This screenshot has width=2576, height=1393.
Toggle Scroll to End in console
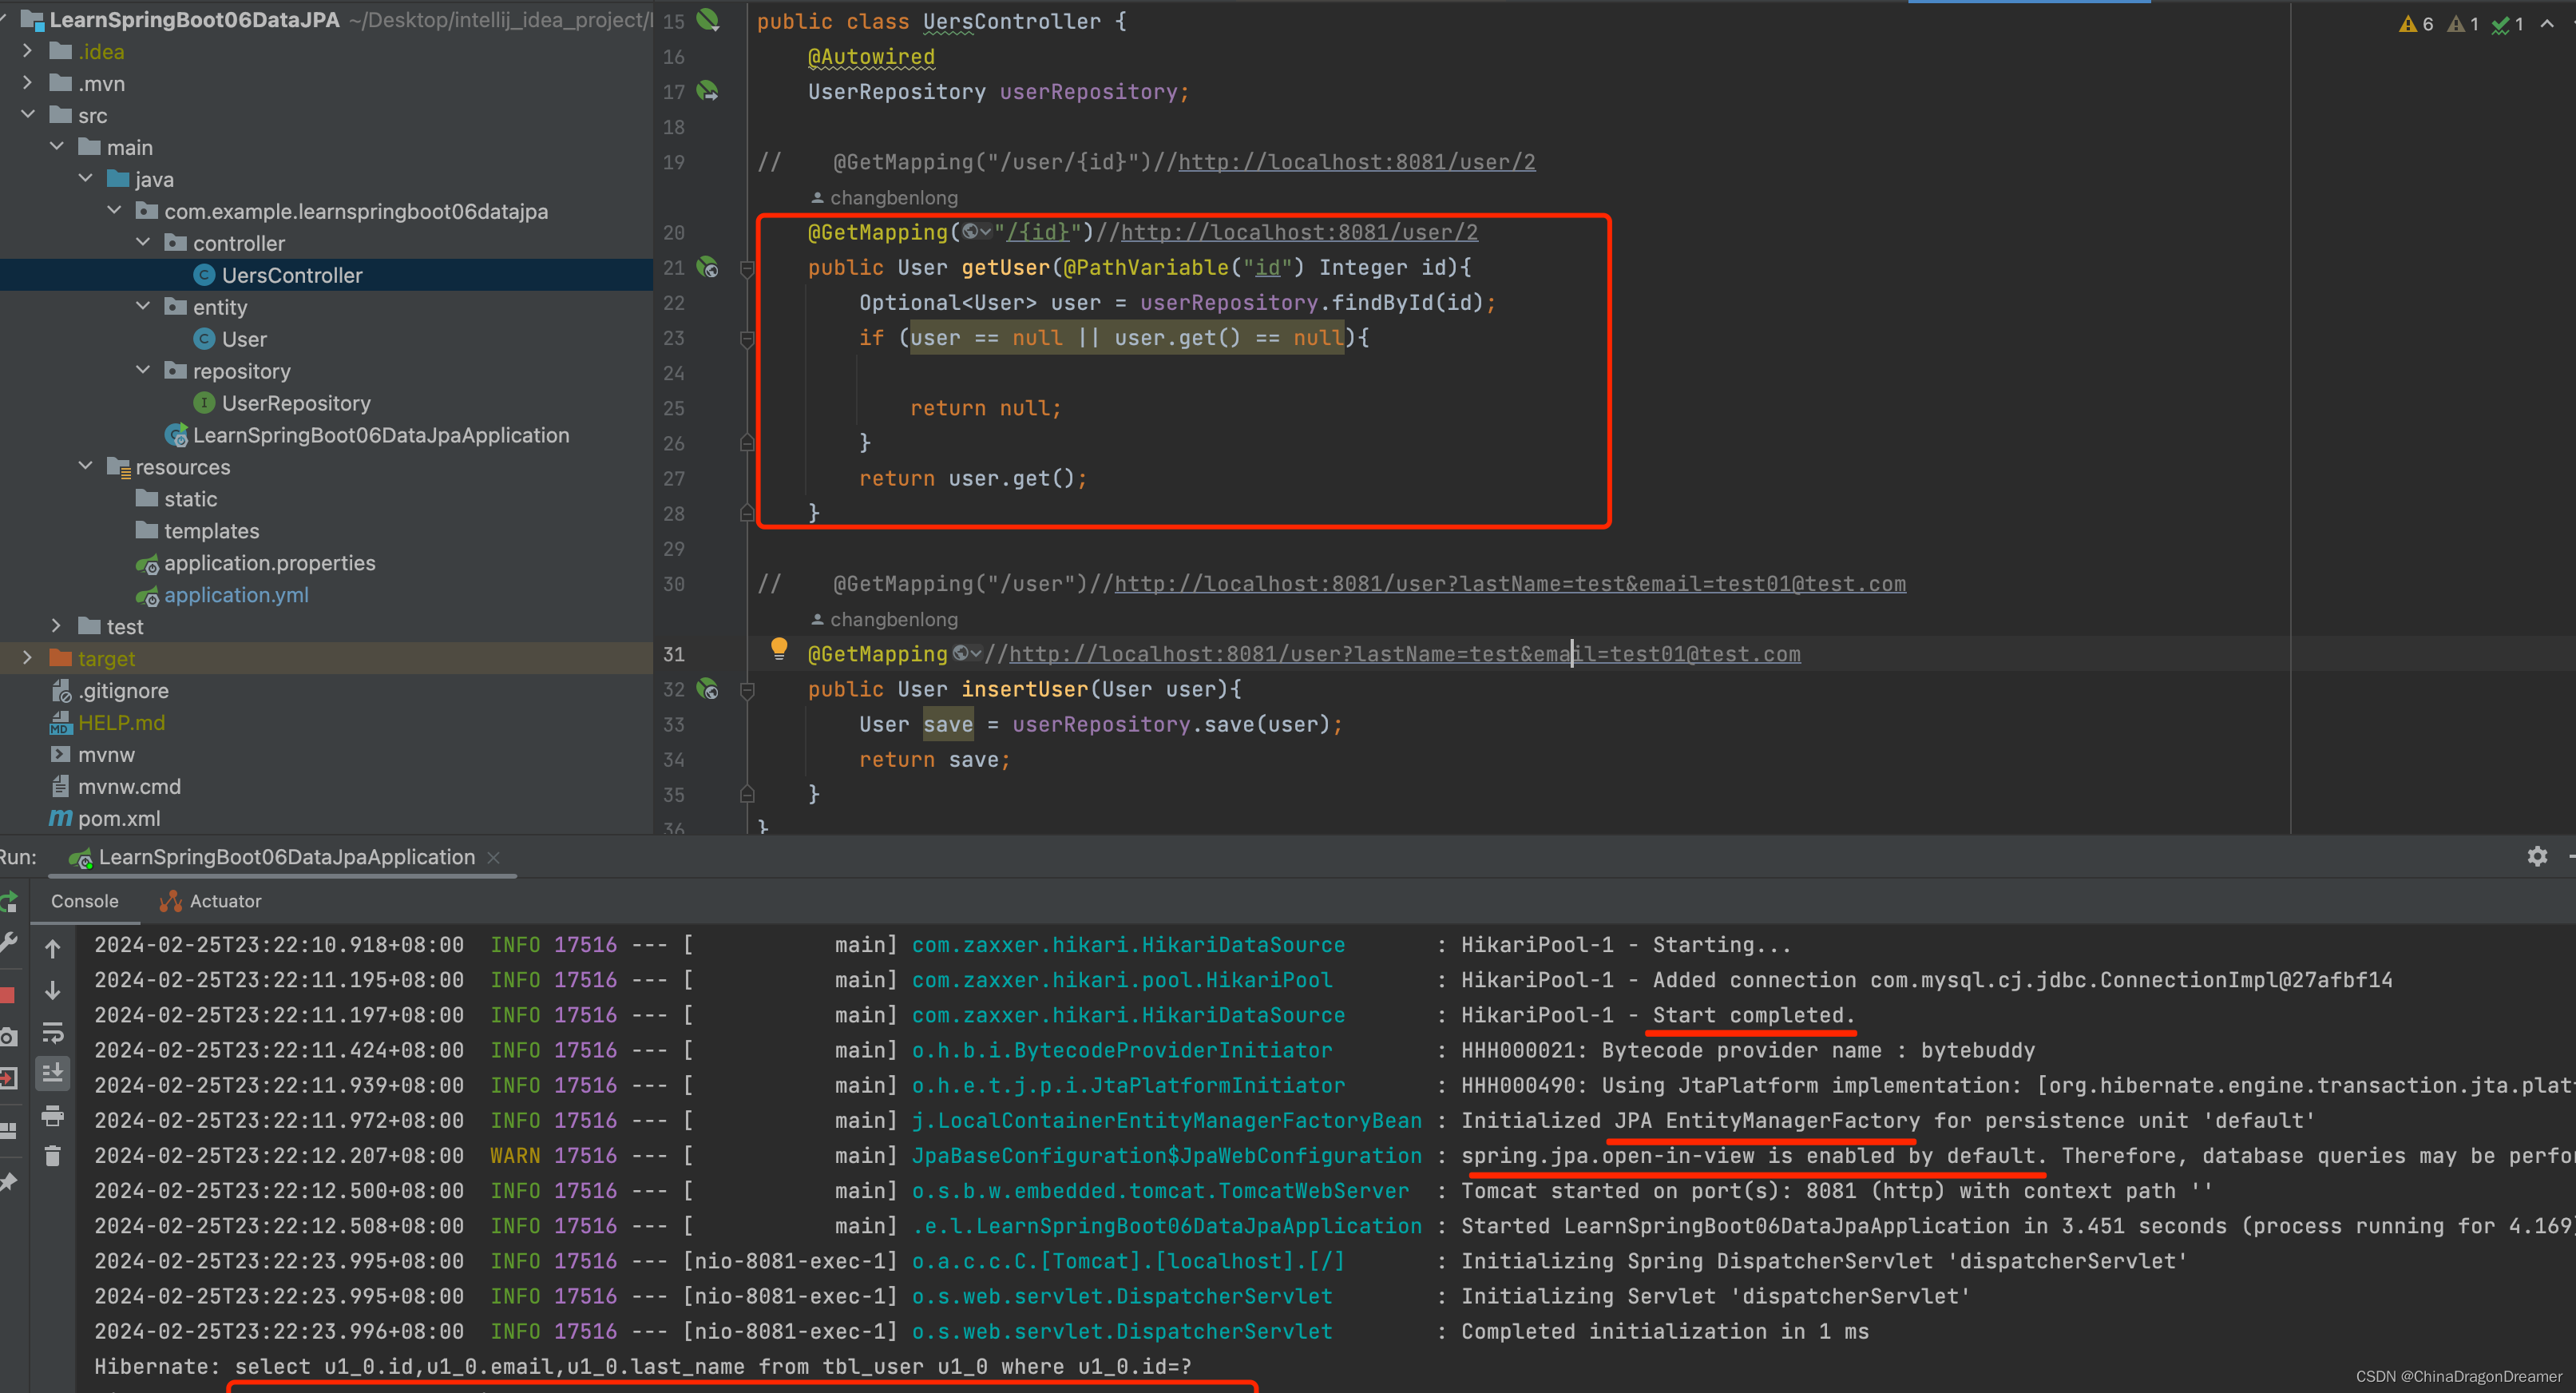point(53,1073)
